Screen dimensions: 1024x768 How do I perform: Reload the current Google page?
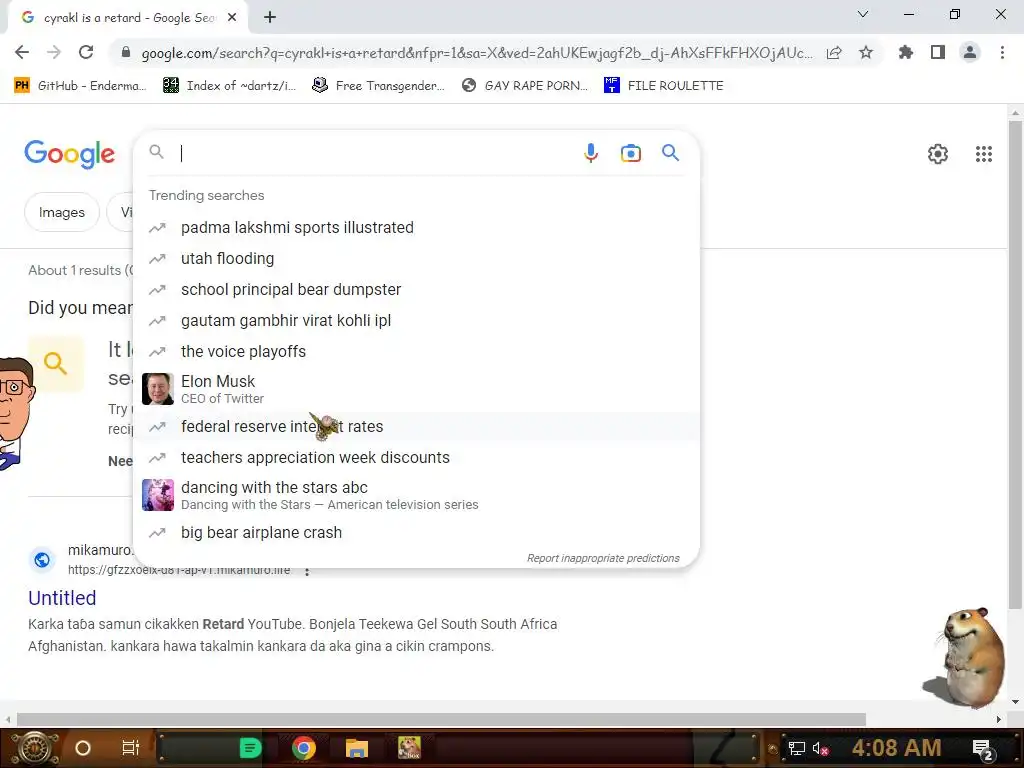click(86, 52)
